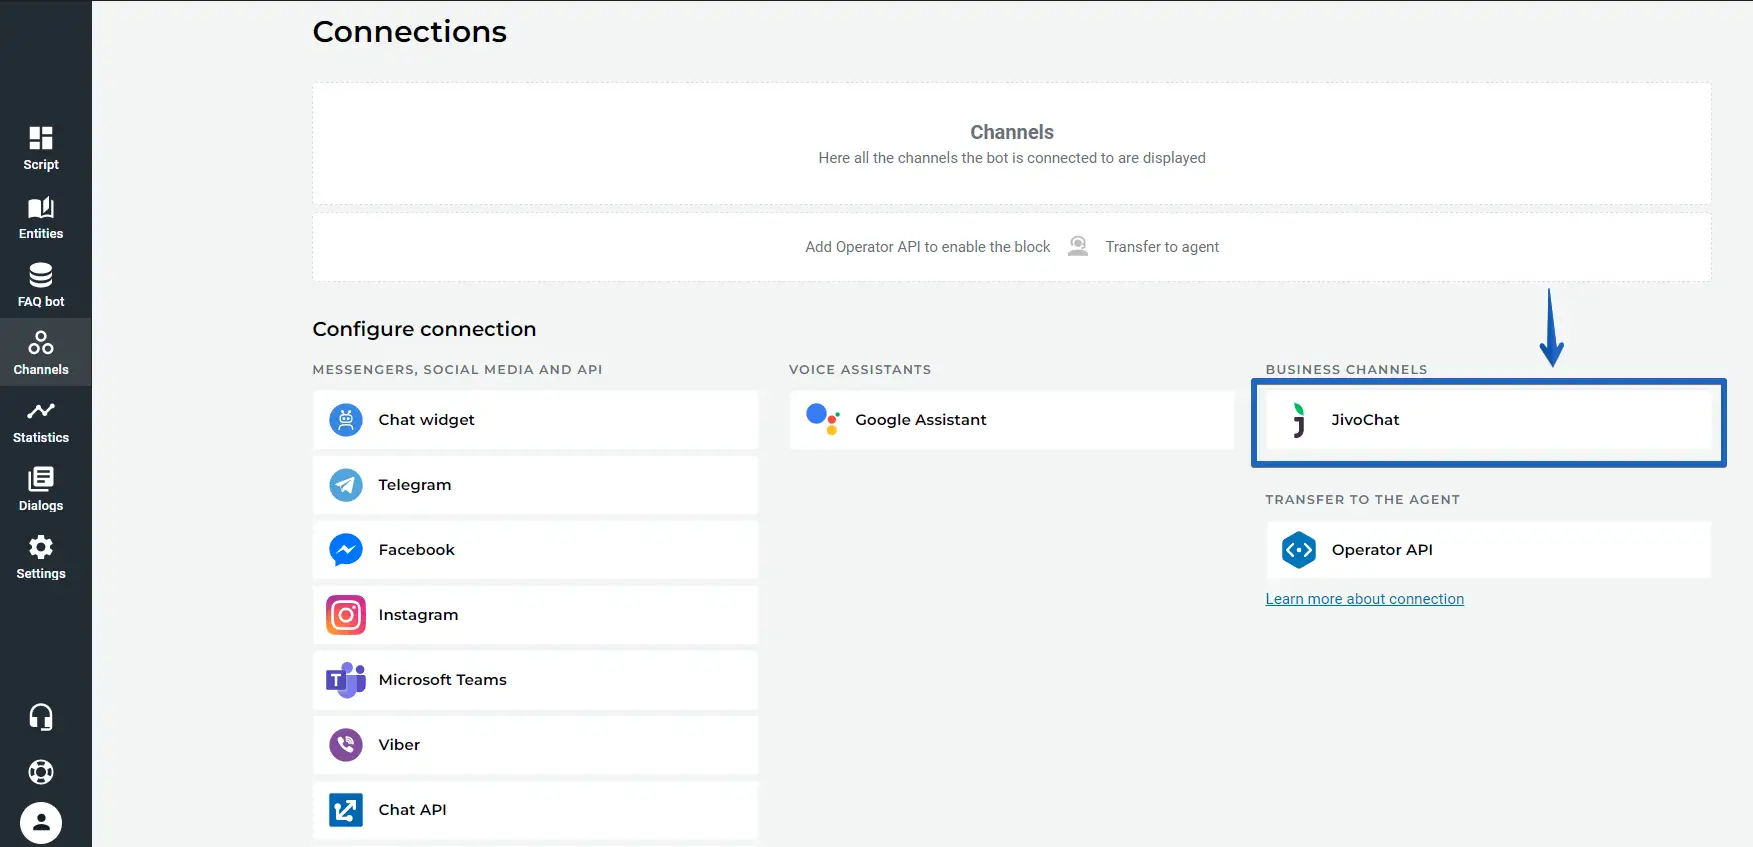The image size is (1753, 847).
Task: Open the FAQ bot section
Action: click(x=41, y=285)
